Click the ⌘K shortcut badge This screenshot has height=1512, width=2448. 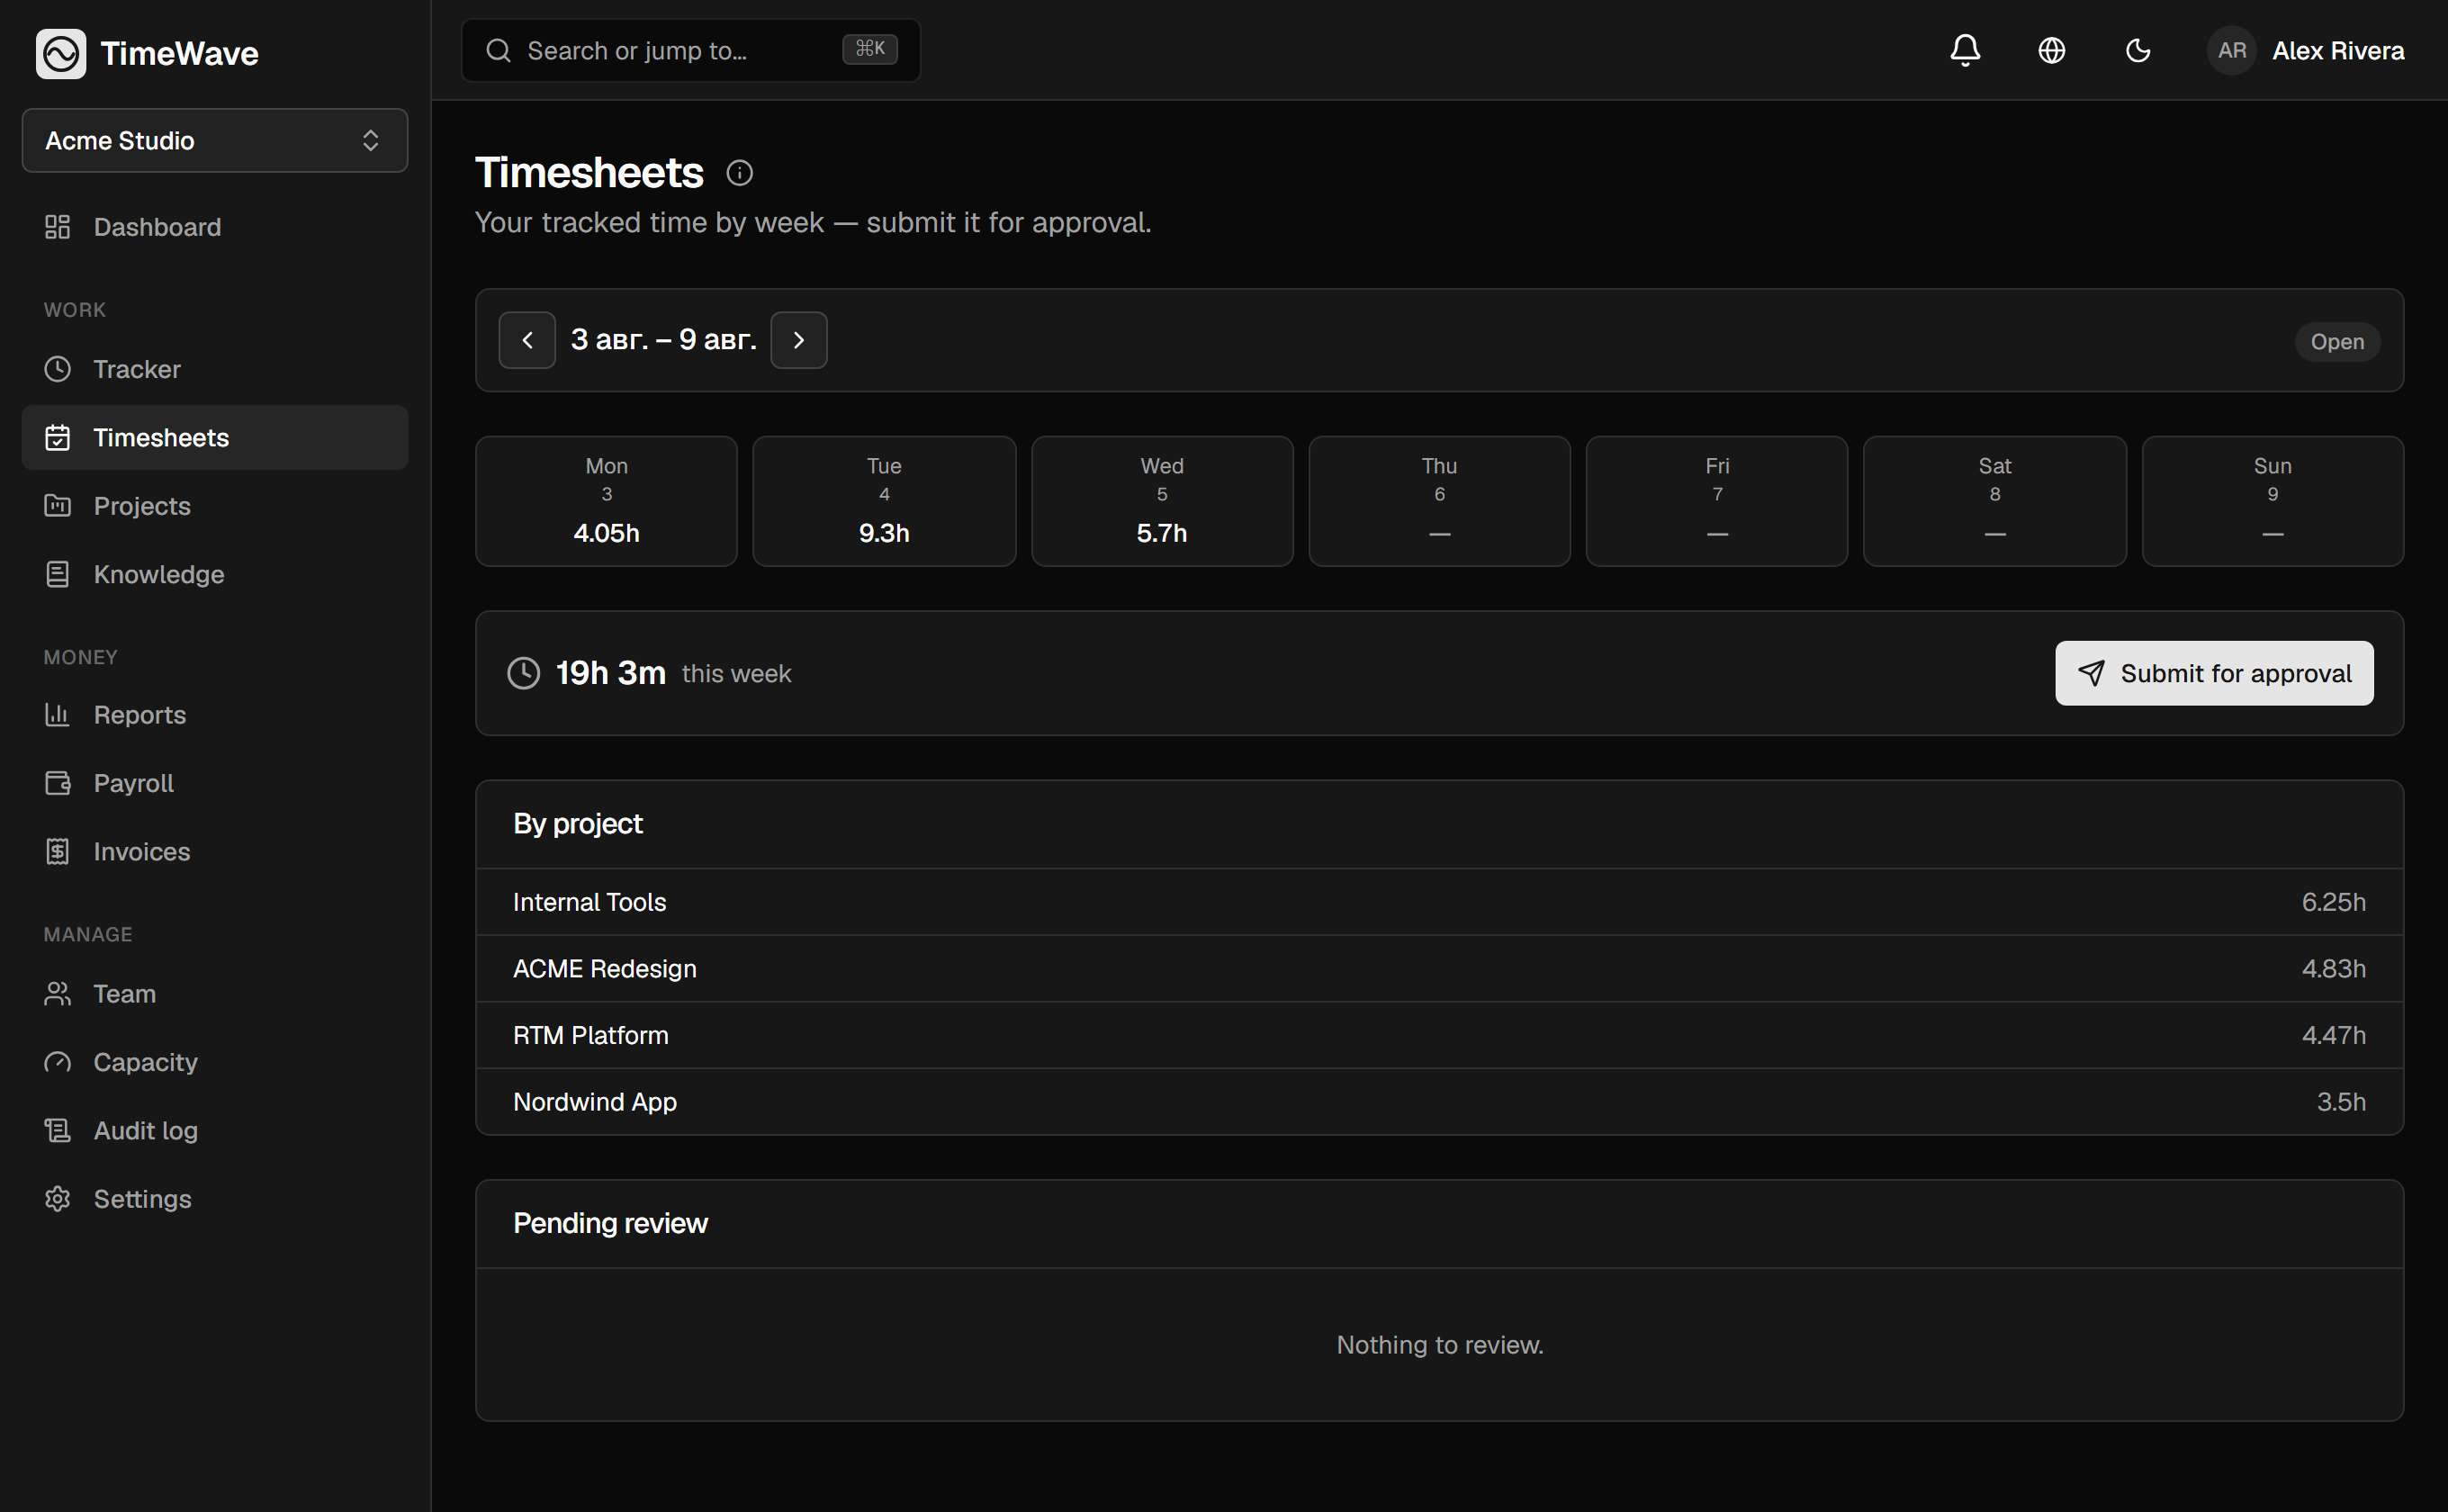coord(870,49)
